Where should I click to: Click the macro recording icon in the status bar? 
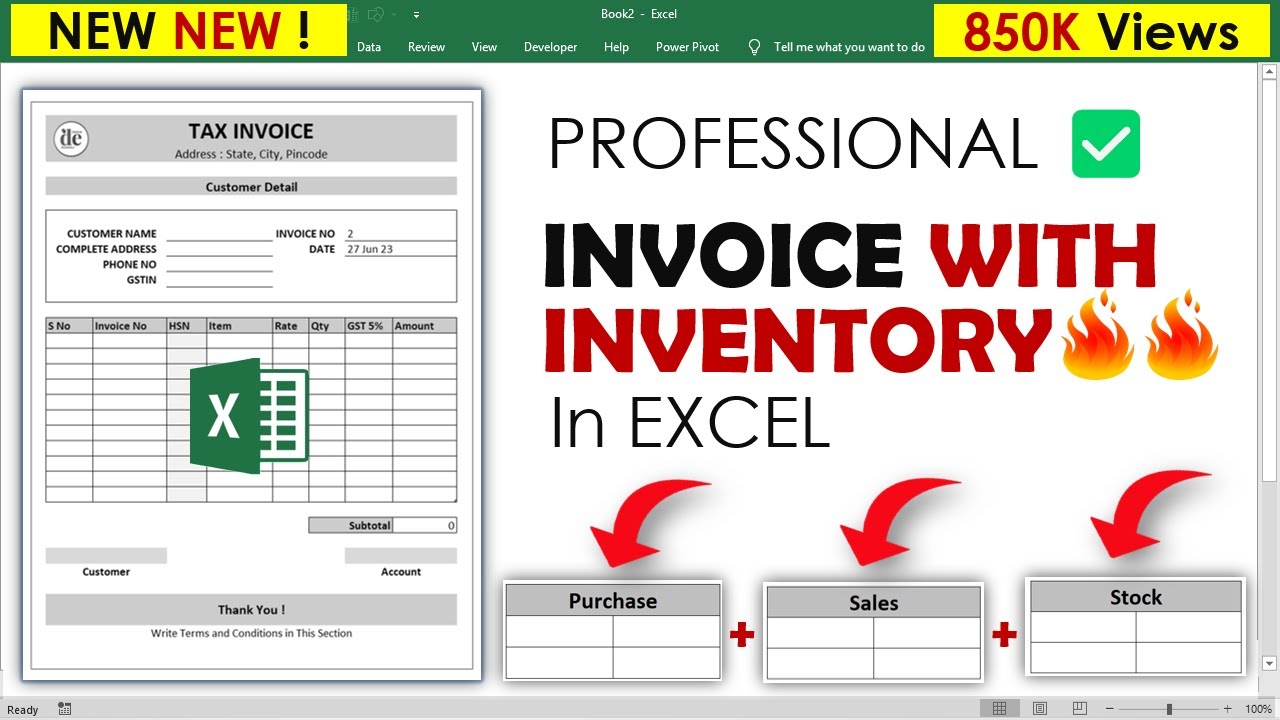[65, 709]
